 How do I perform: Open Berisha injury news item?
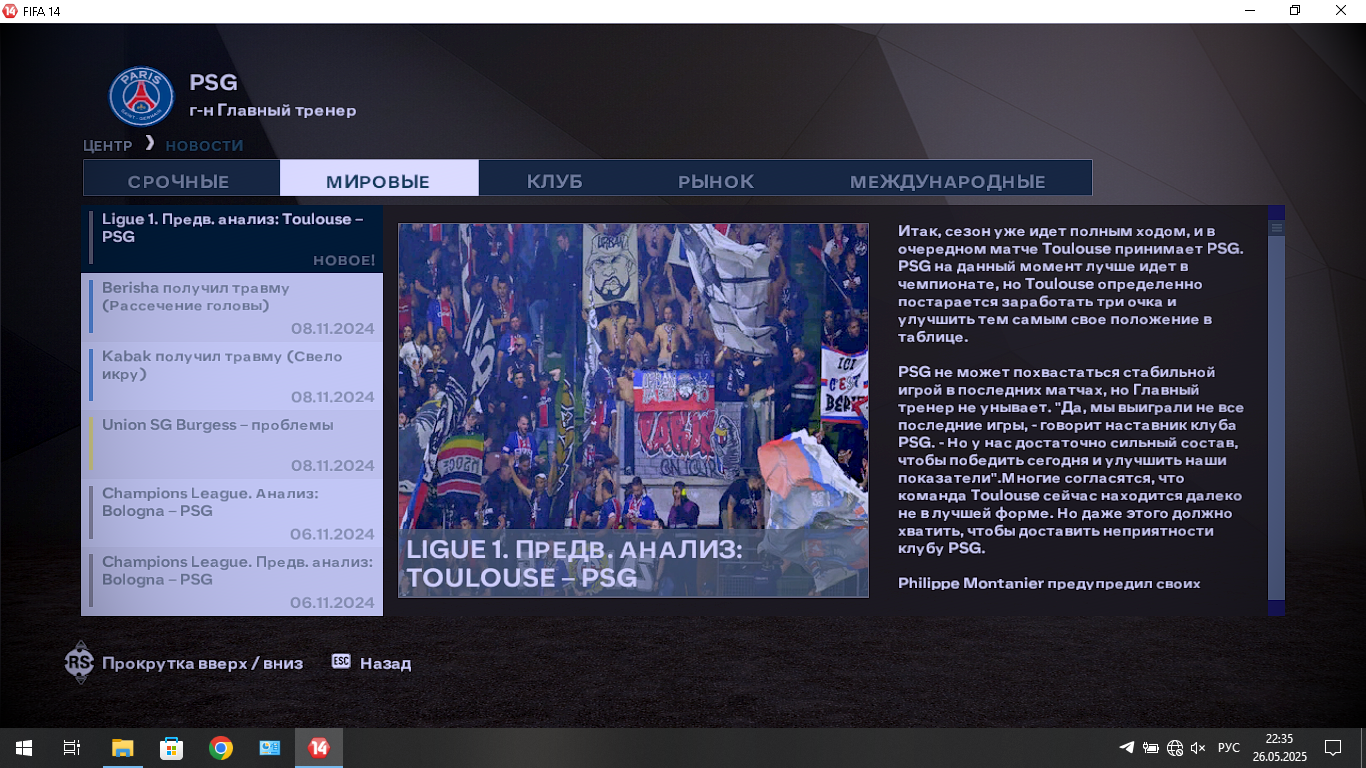pos(232,307)
